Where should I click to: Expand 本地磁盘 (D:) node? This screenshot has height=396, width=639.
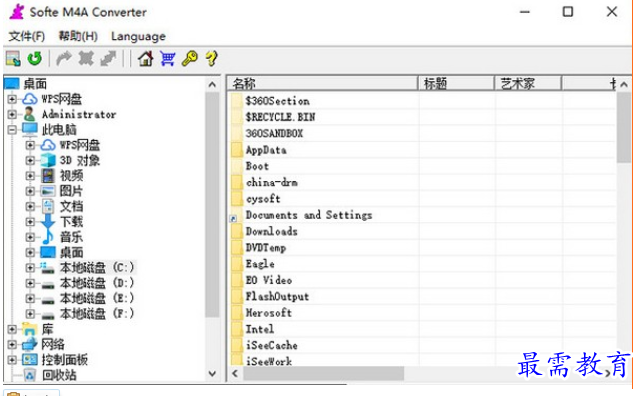pos(30,283)
